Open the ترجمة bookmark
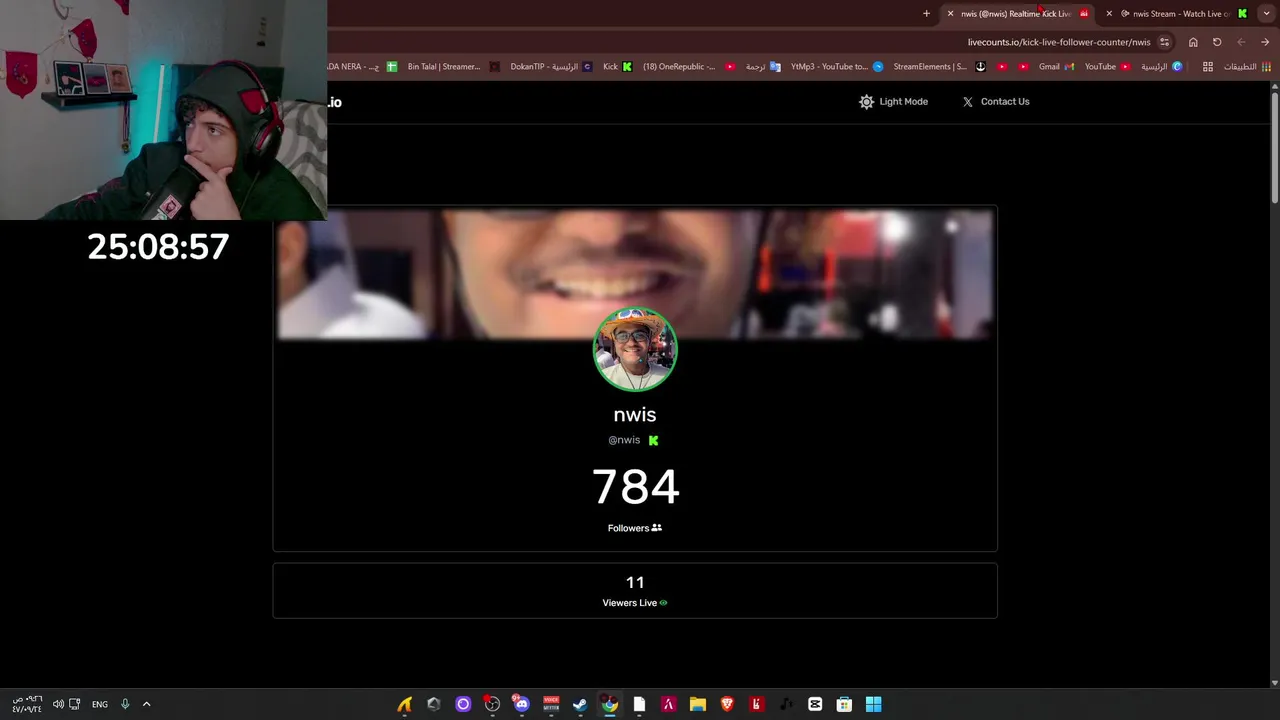The width and height of the screenshot is (1280, 720). pyautogui.click(x=762, y=67)
